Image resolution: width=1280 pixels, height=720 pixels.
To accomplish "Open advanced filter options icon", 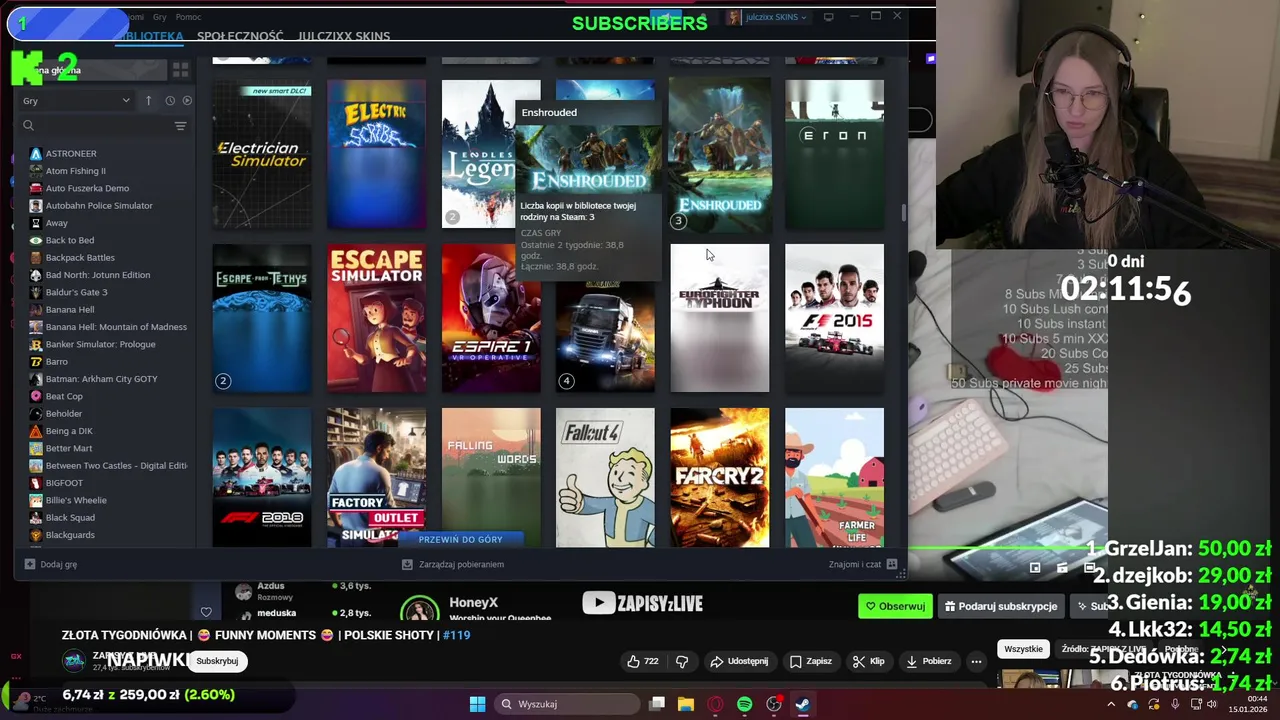I will click(180, 126).
